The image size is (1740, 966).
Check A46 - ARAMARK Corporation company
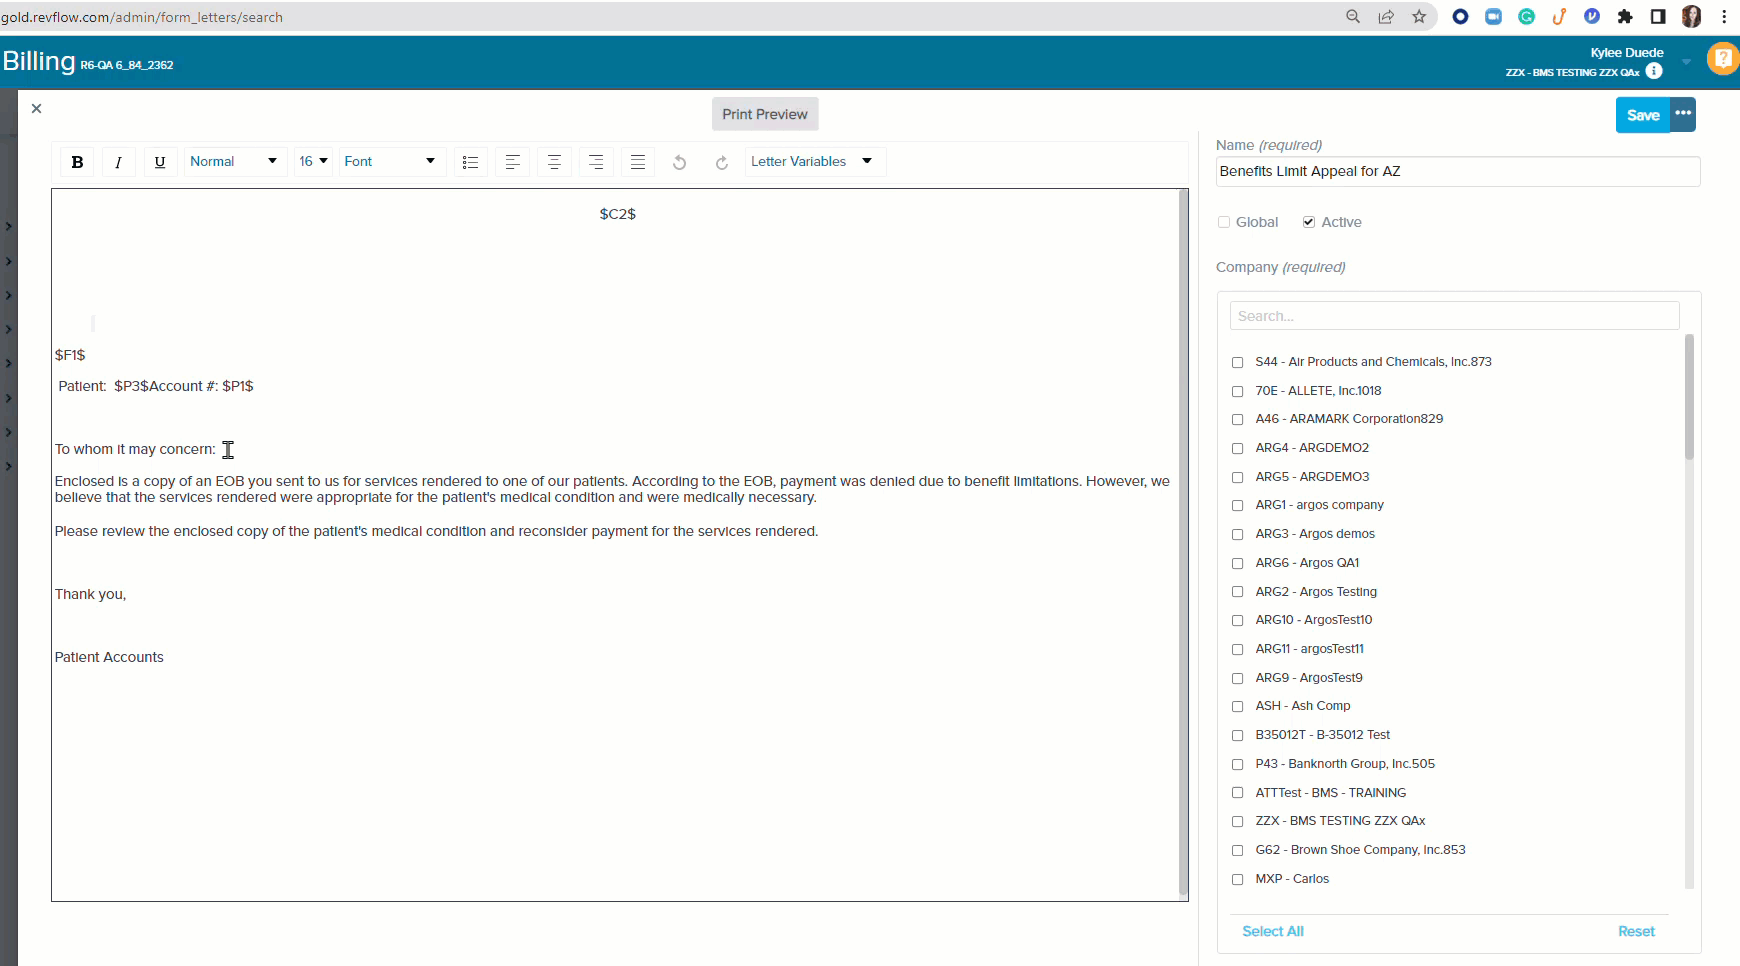[1237, 420]
